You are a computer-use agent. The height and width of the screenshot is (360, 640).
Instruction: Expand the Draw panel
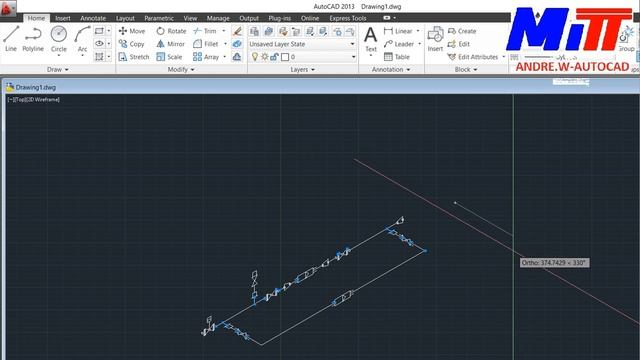point(58,69)
